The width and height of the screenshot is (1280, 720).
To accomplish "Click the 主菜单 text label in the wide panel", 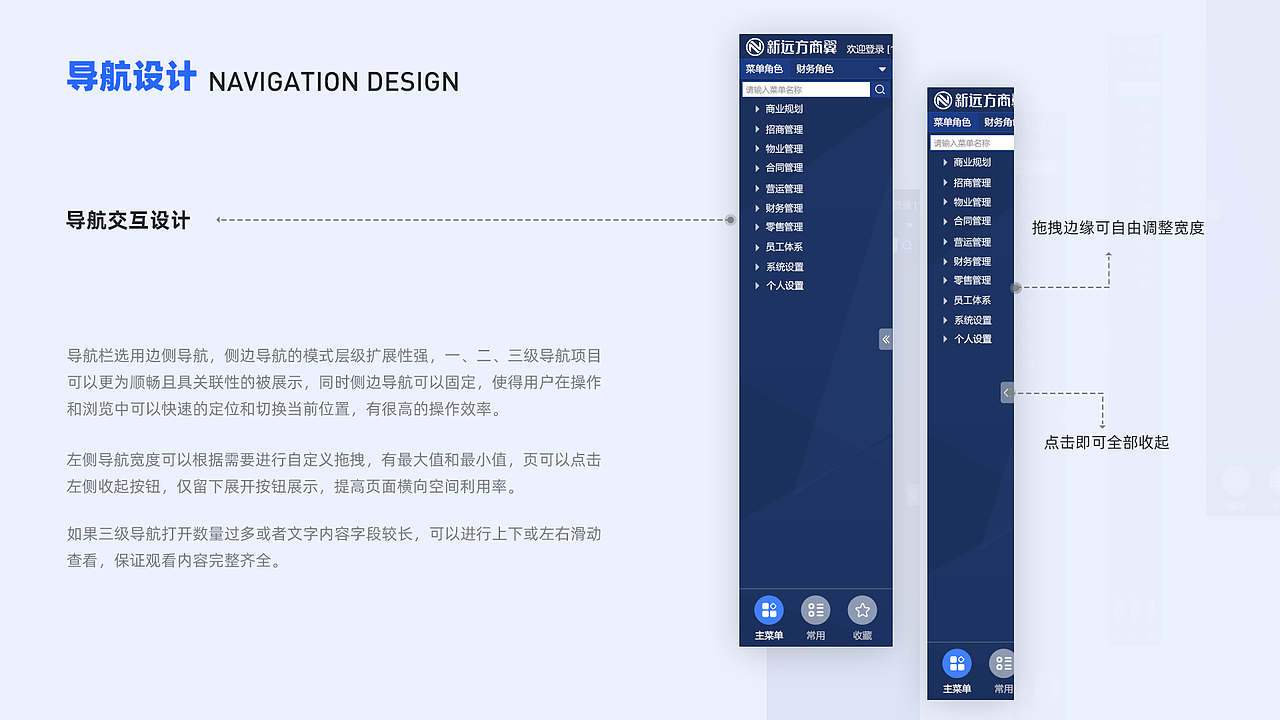I will click(769, 636).
